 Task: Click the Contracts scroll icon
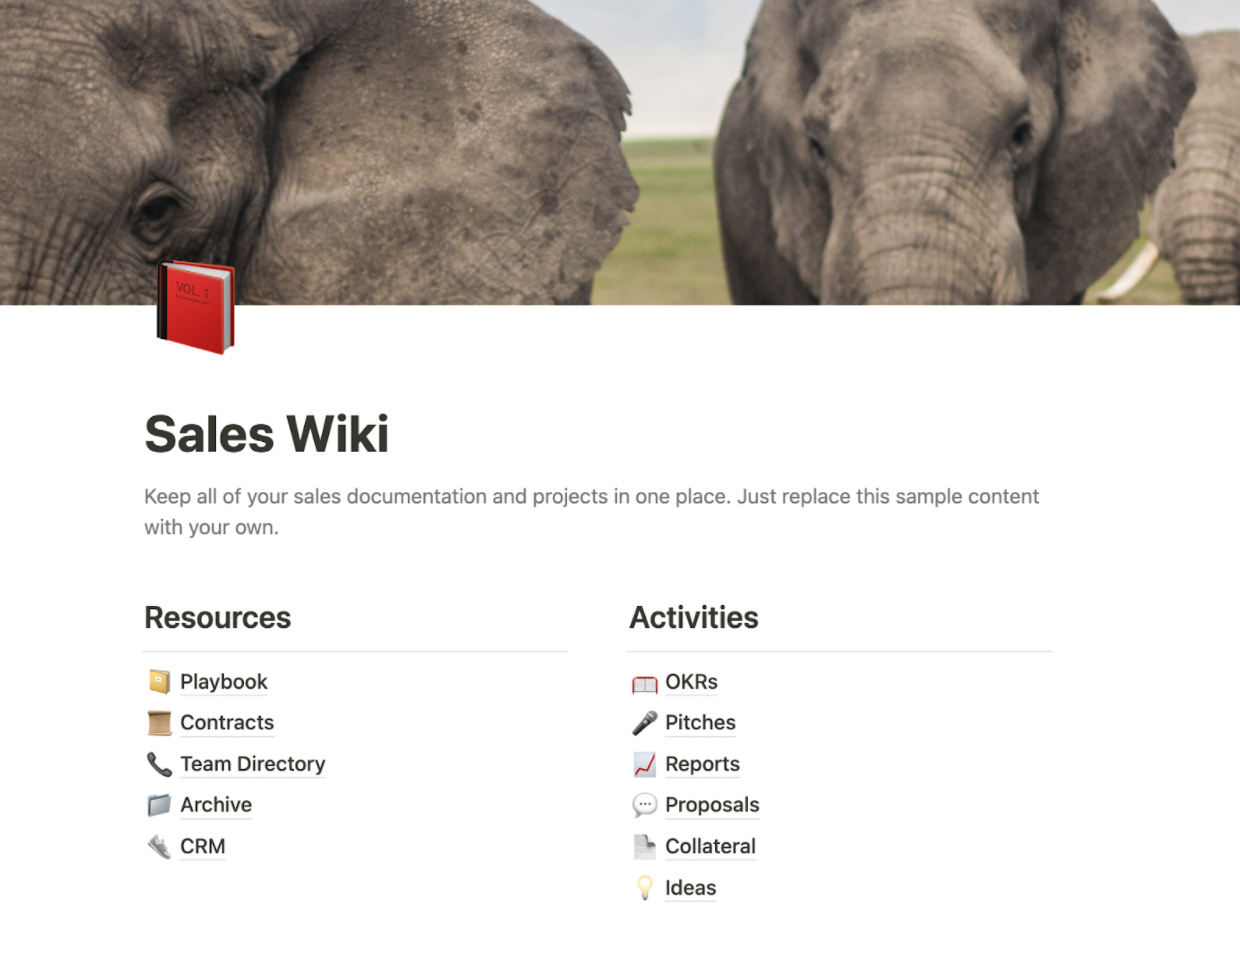159,723
